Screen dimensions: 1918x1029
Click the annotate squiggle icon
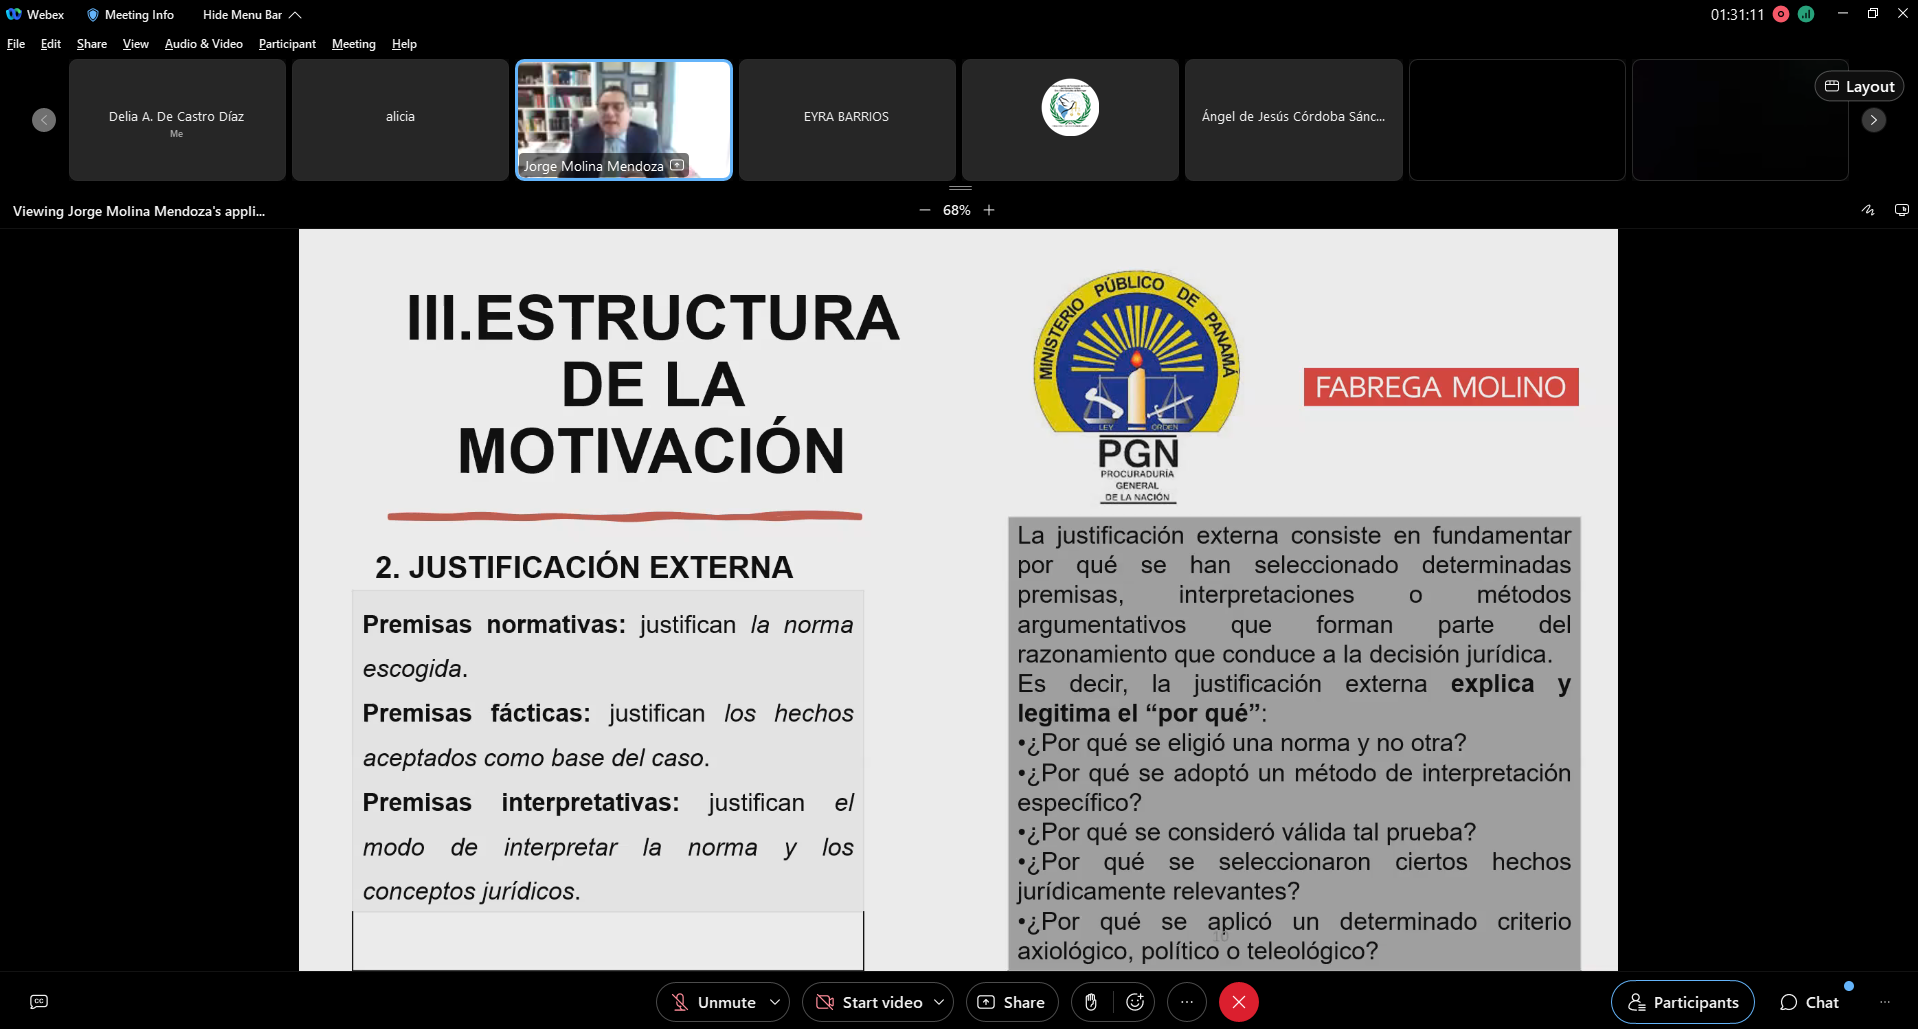pos(1868,210)
